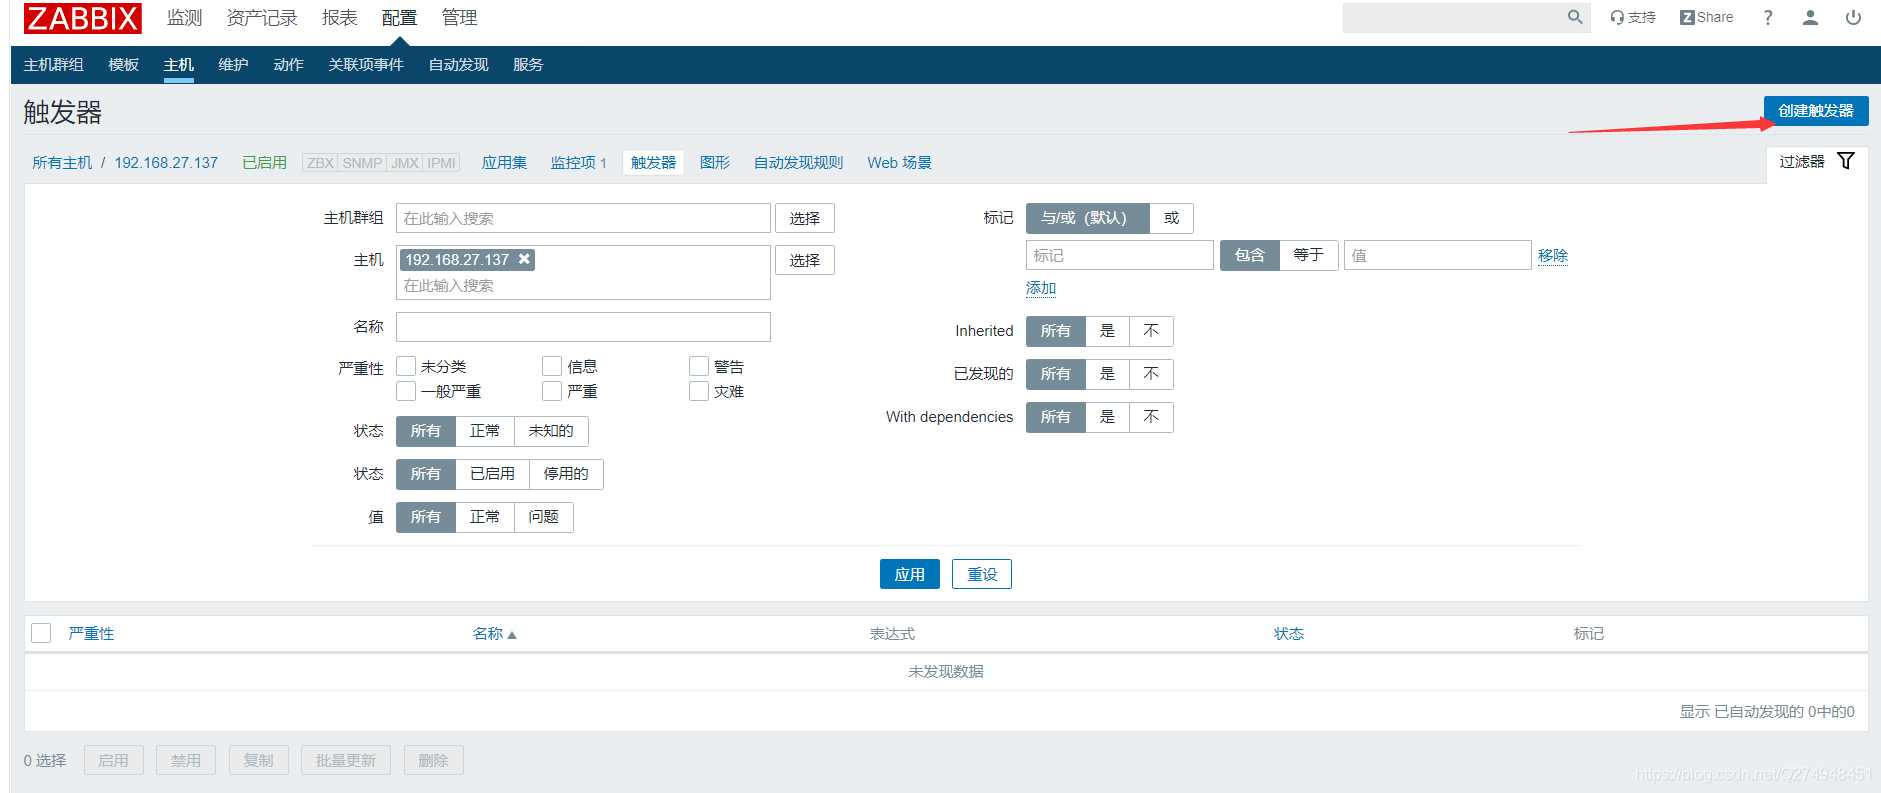Switch to 自动发现规则 tab
This screenshot has height=793, width=1881.
click(x=798, y=163)
